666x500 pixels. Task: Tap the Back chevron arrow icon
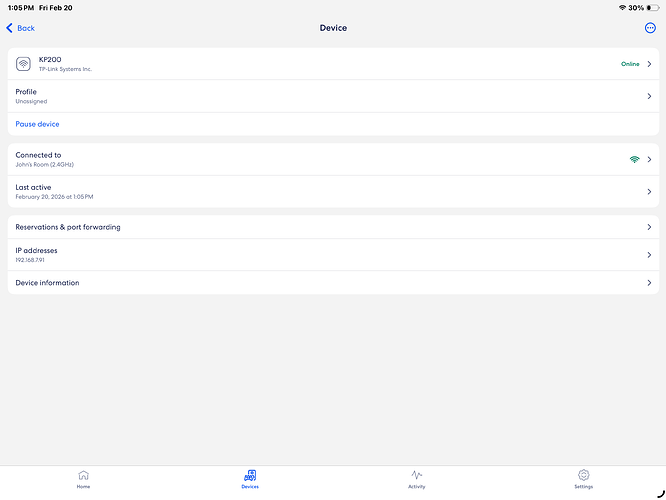9,28
